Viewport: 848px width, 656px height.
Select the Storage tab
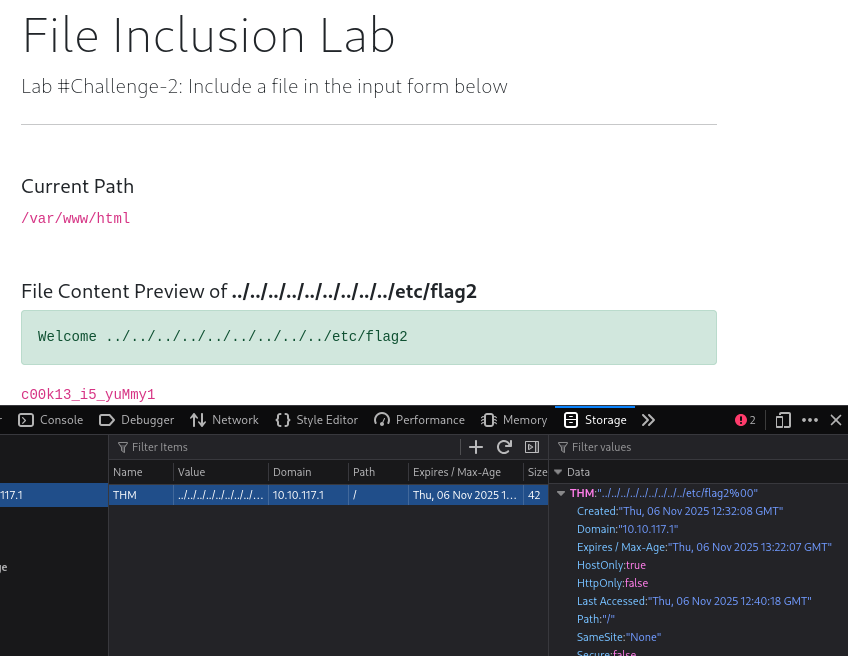pos(595,420)
